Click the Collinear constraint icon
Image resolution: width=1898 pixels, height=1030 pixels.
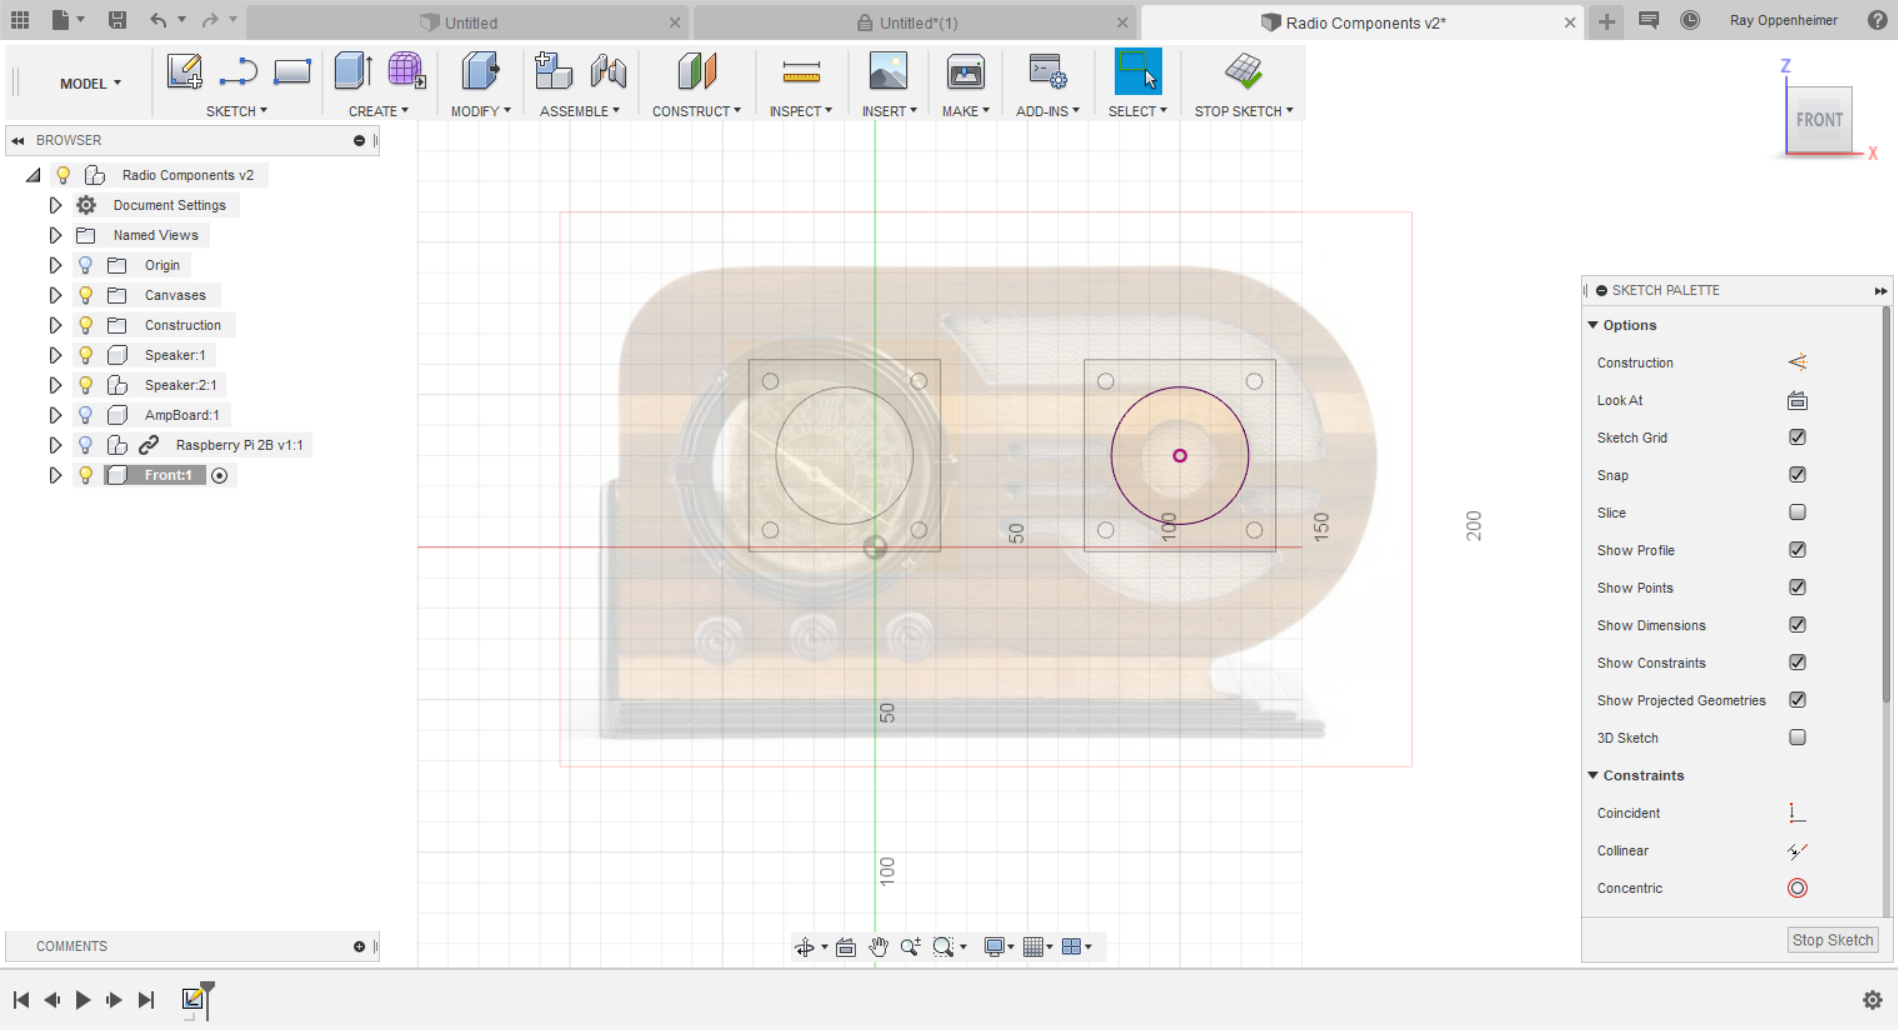pos(1797,851)
